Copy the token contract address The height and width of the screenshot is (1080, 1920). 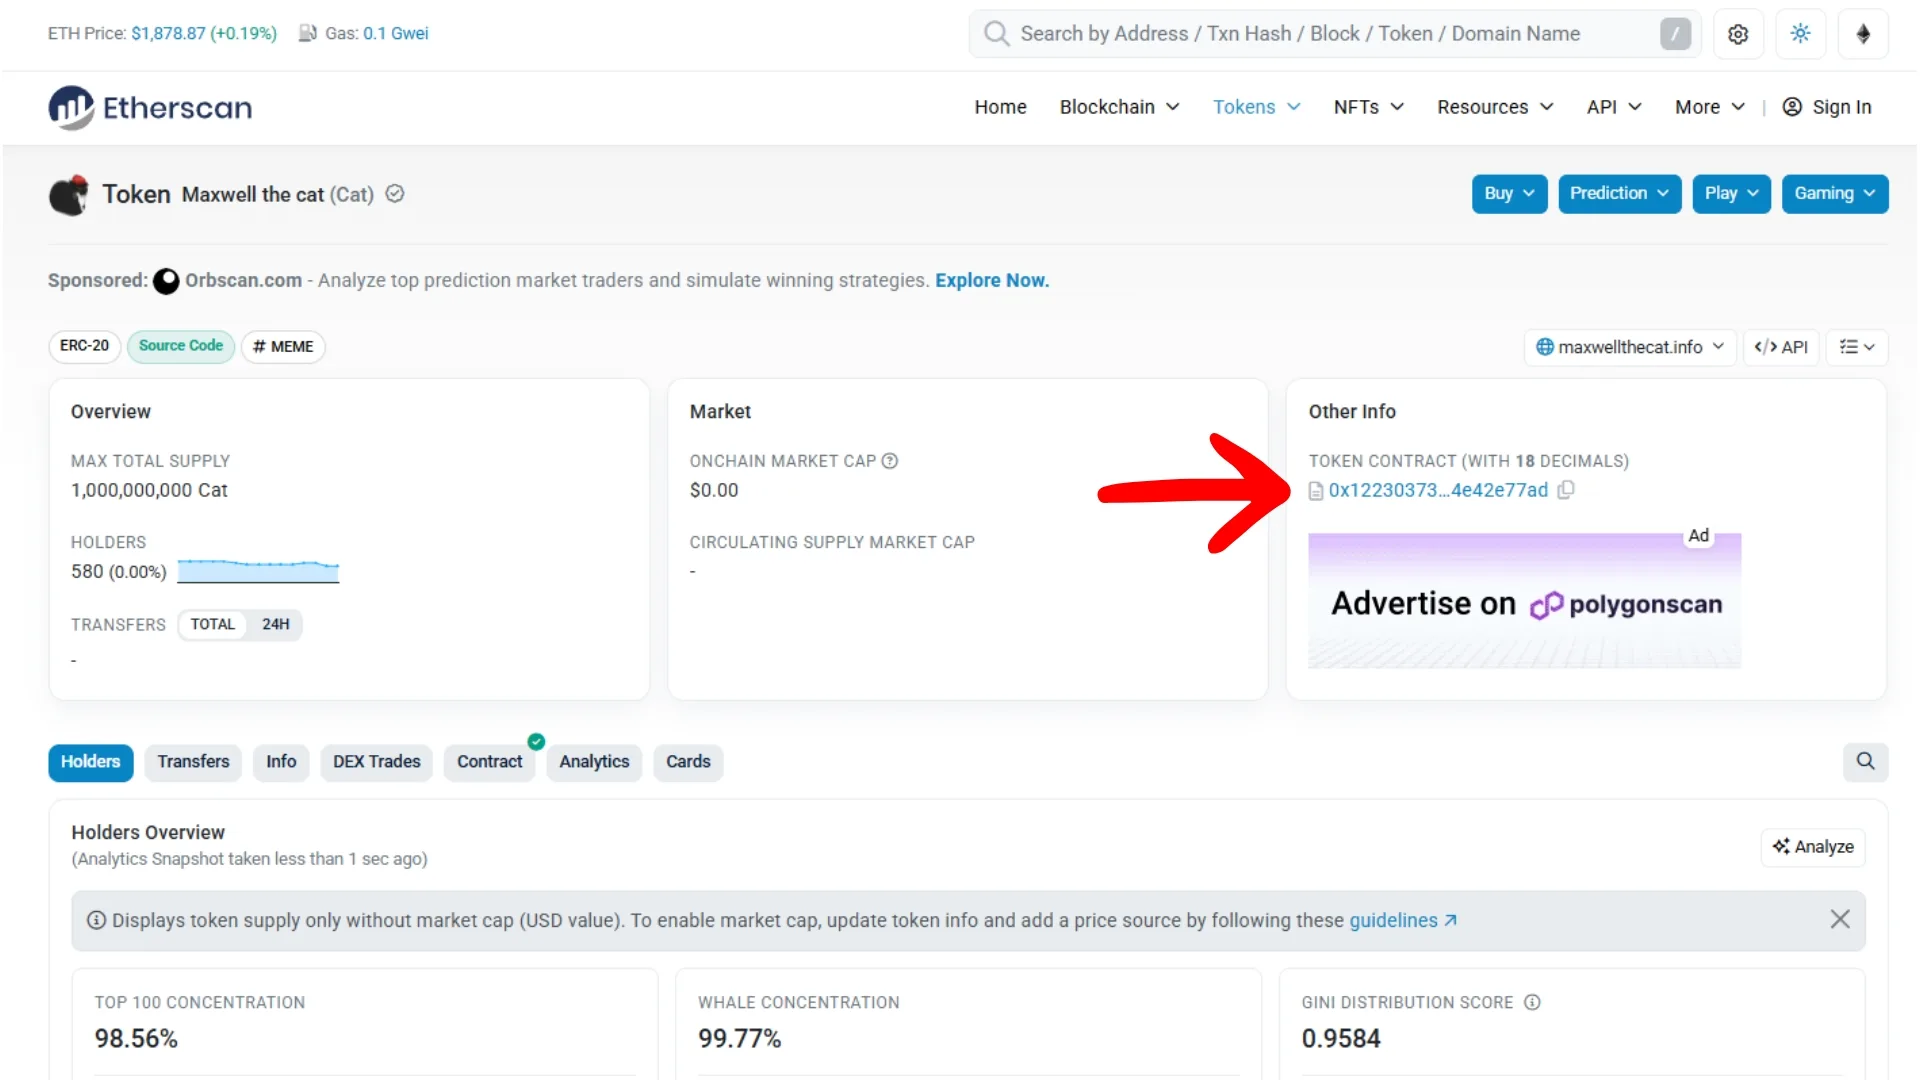pyautogui.click(x=1566, y=490)
